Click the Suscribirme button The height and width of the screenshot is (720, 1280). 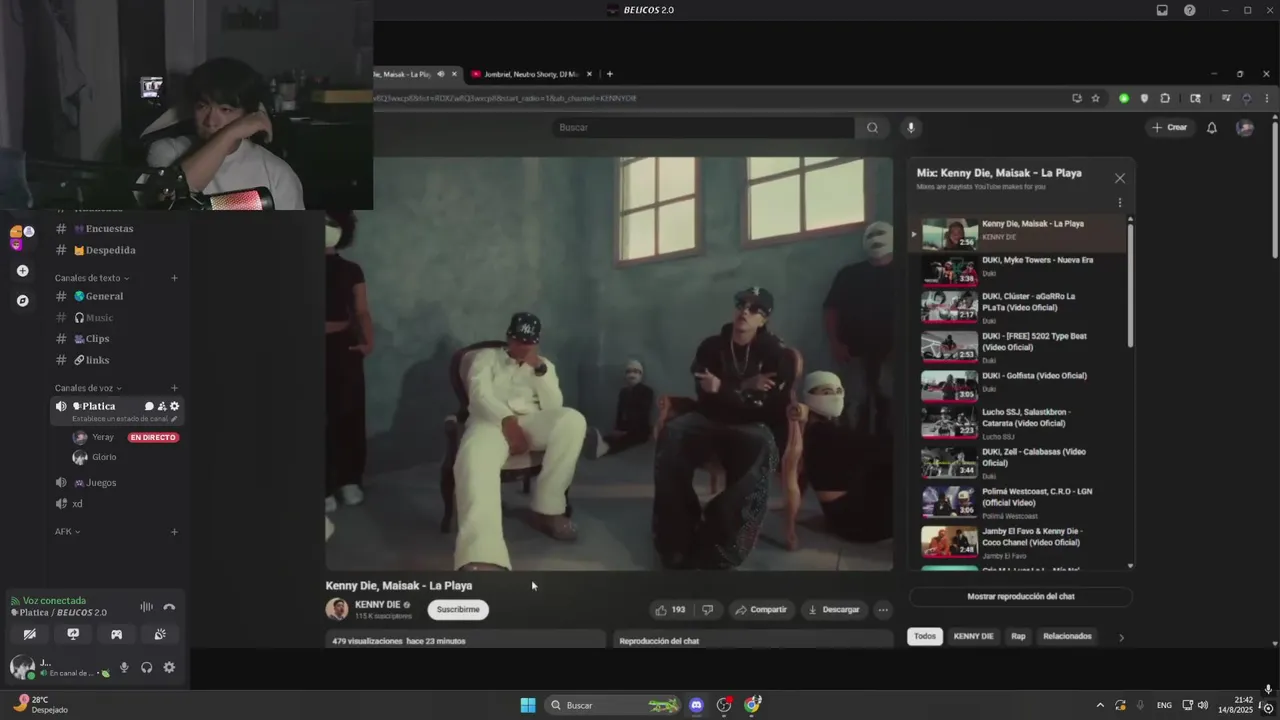458,609
